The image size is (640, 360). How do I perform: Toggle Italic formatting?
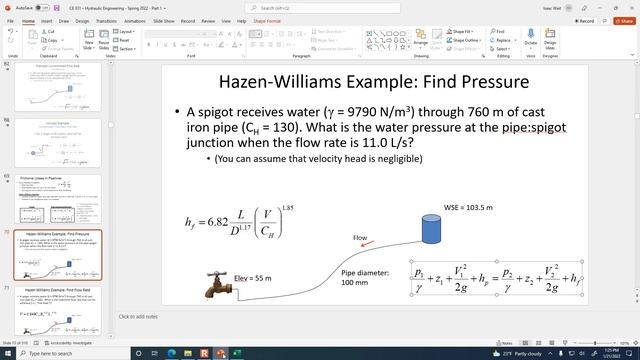tap(158, 44)
